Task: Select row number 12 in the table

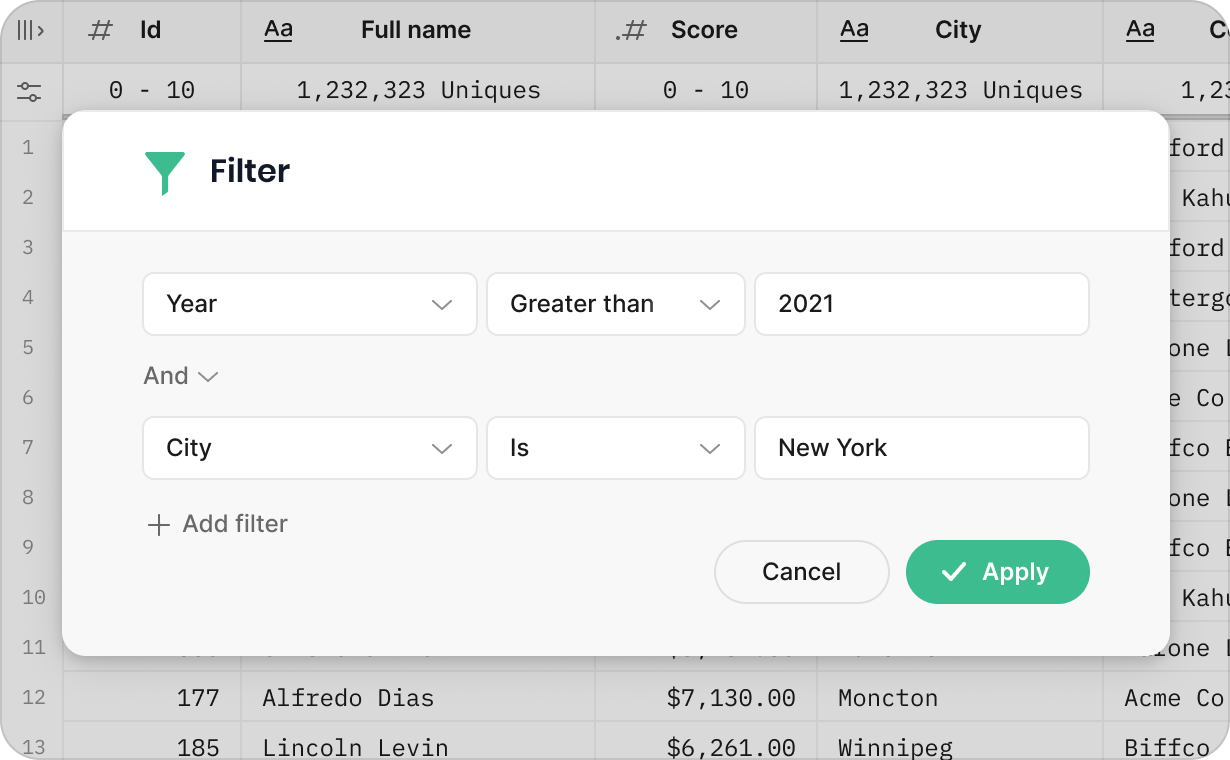Action: [x=33, y=697]
